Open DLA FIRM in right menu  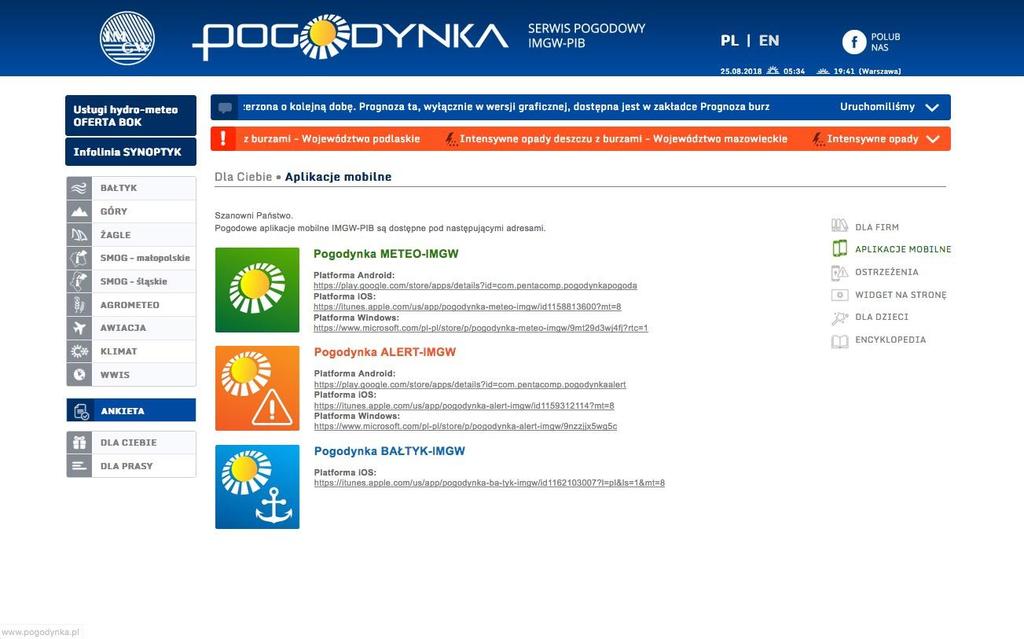click(876, 227)
